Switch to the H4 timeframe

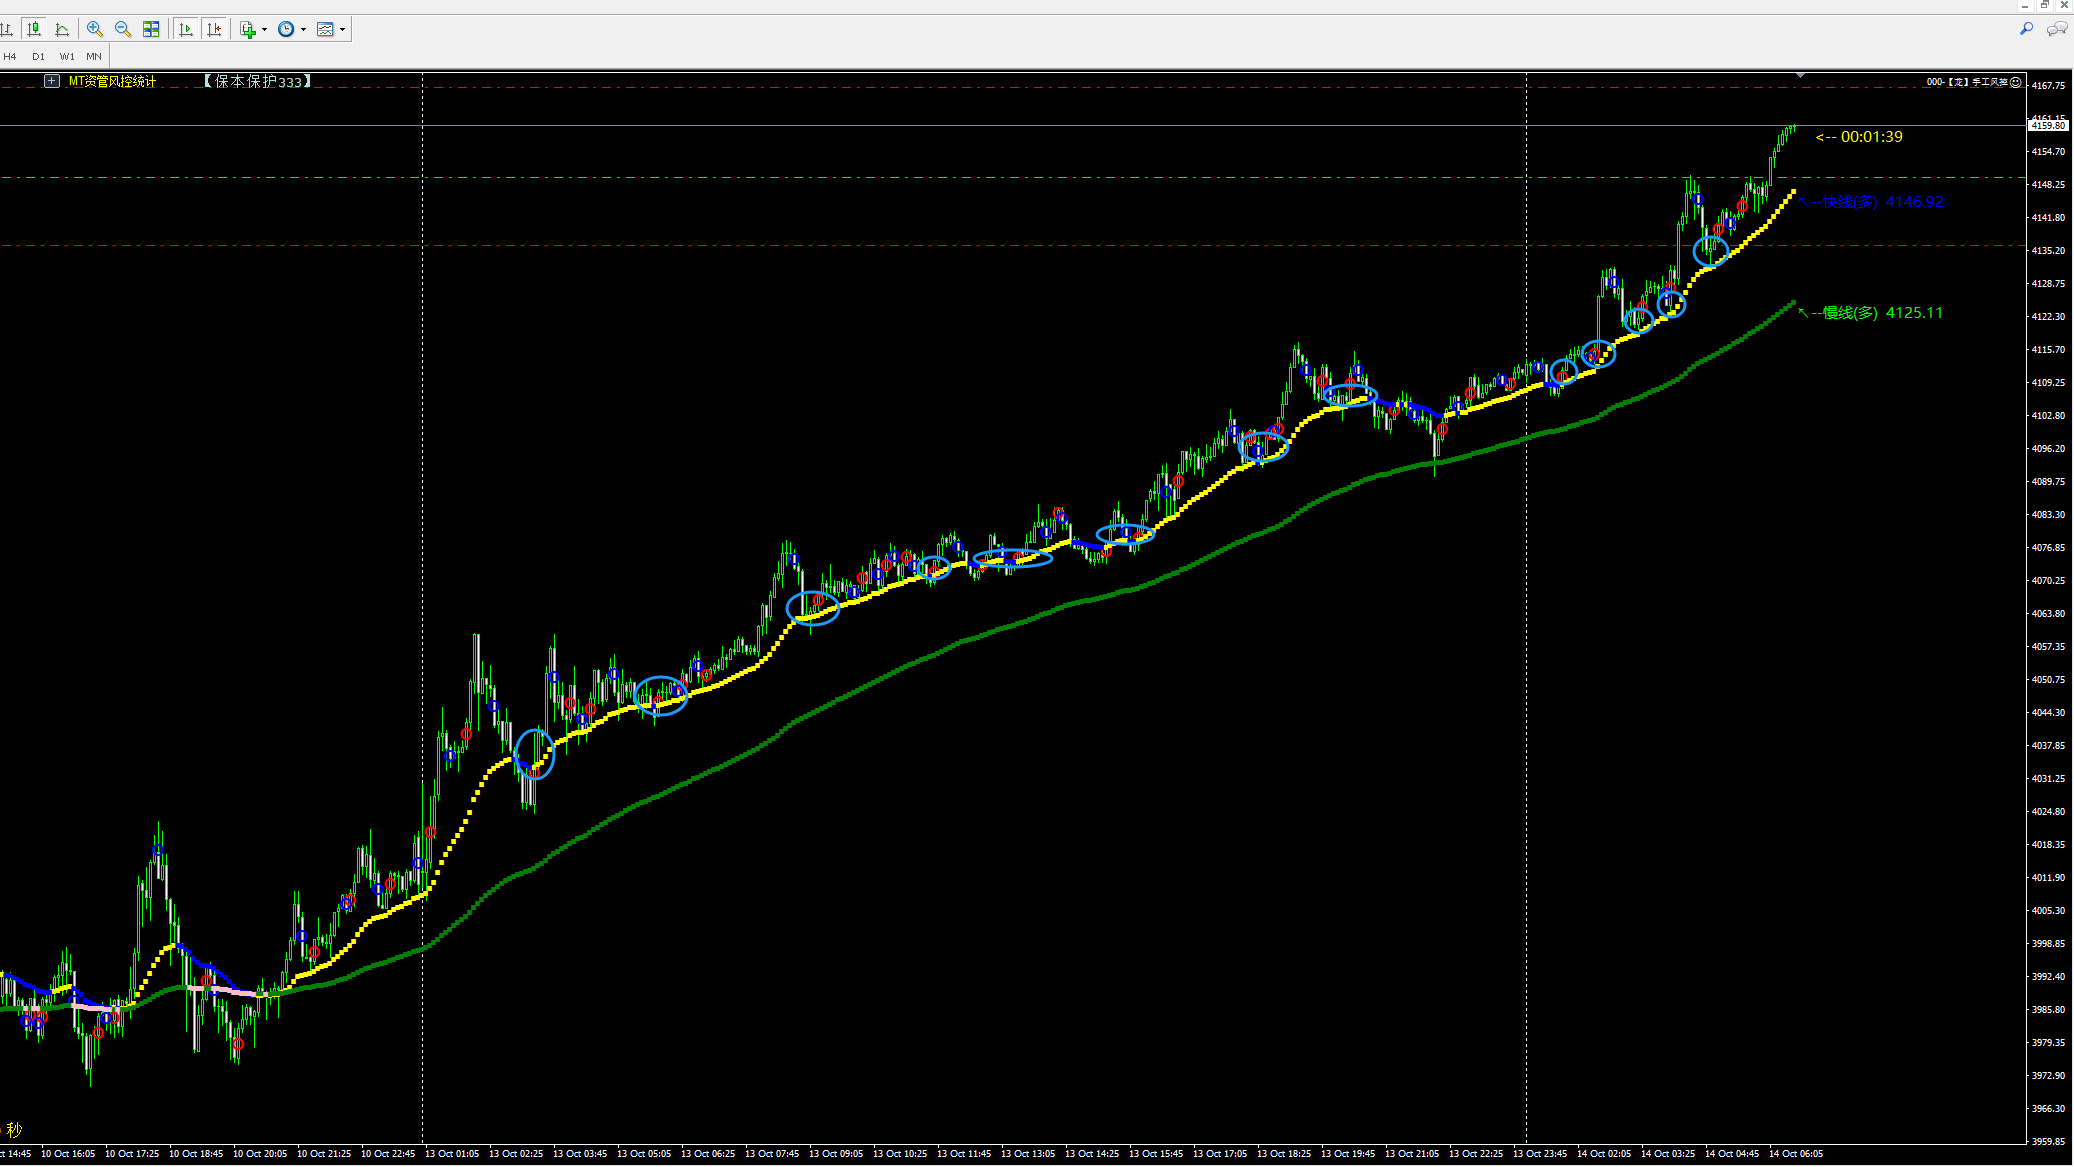click(x=10, y=56)
